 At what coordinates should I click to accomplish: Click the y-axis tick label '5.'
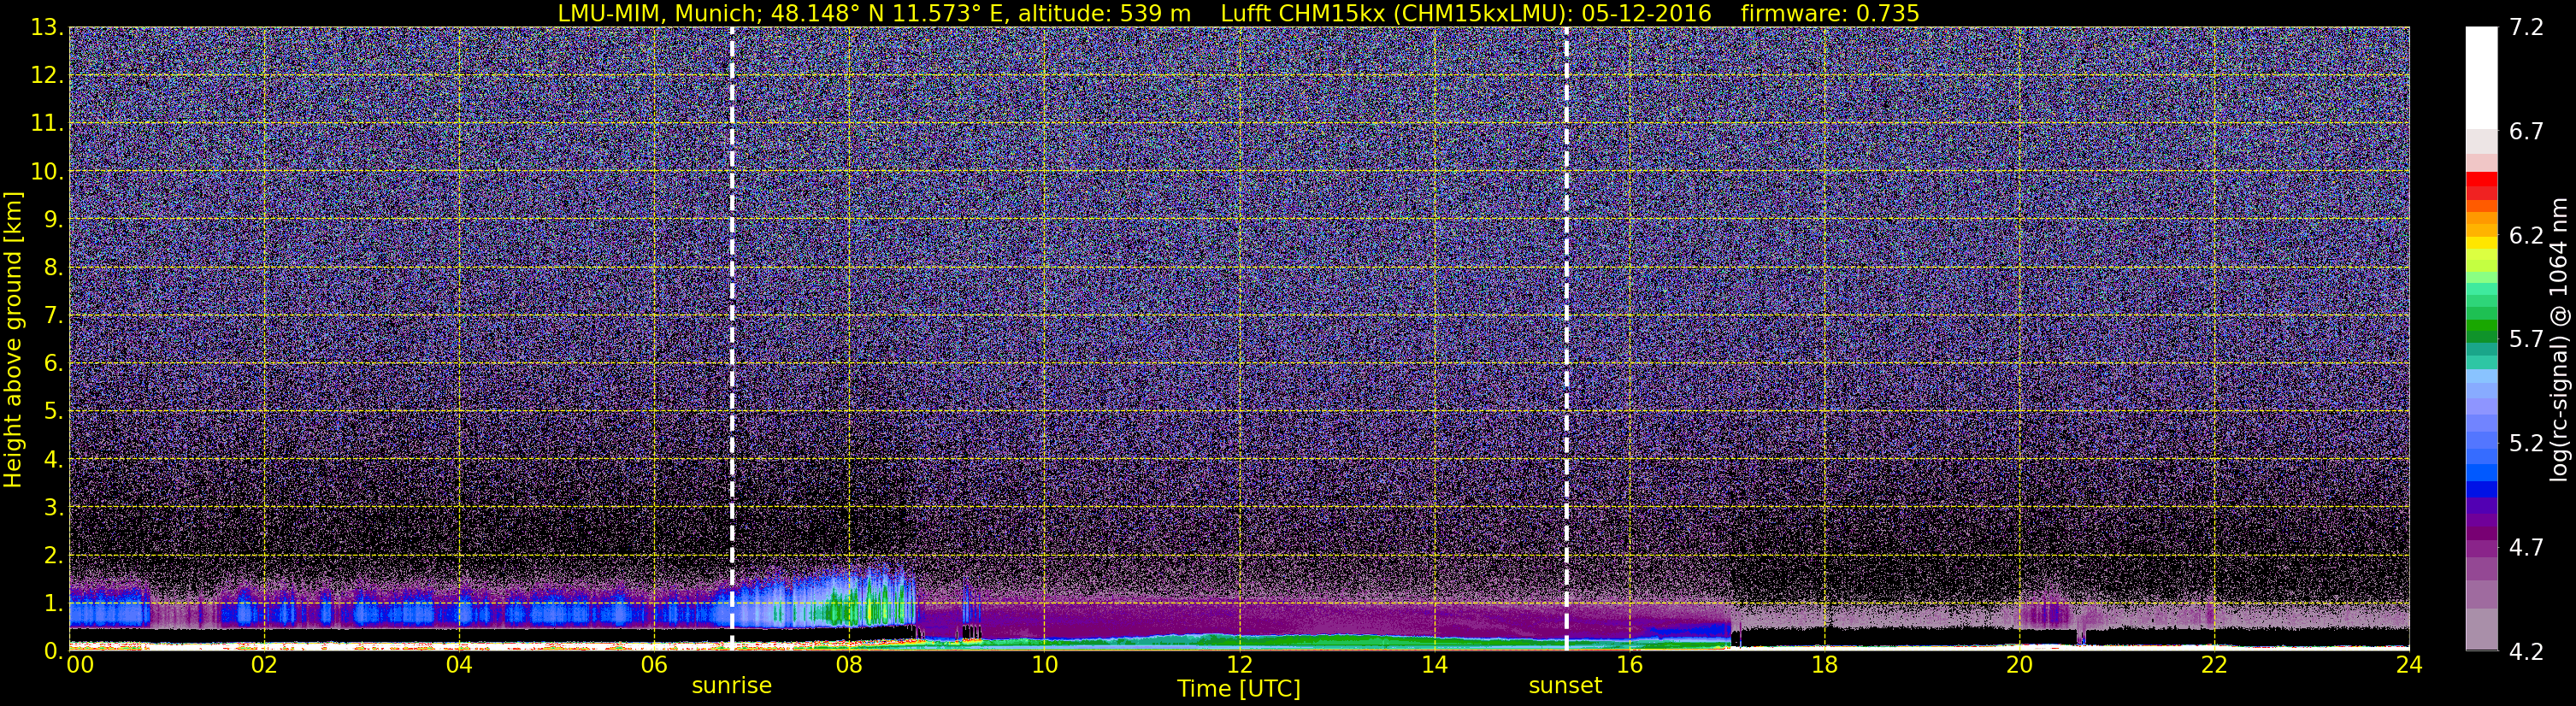tap(53, 412)
